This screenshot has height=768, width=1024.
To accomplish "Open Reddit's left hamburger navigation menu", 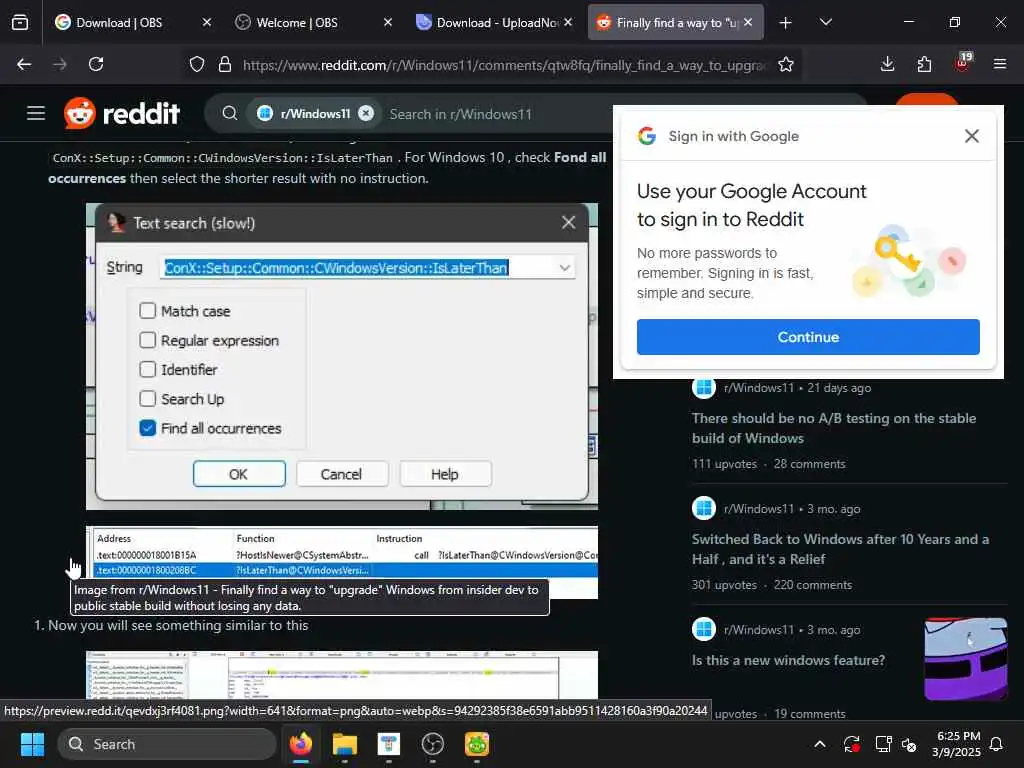I will tap(36, 113).
